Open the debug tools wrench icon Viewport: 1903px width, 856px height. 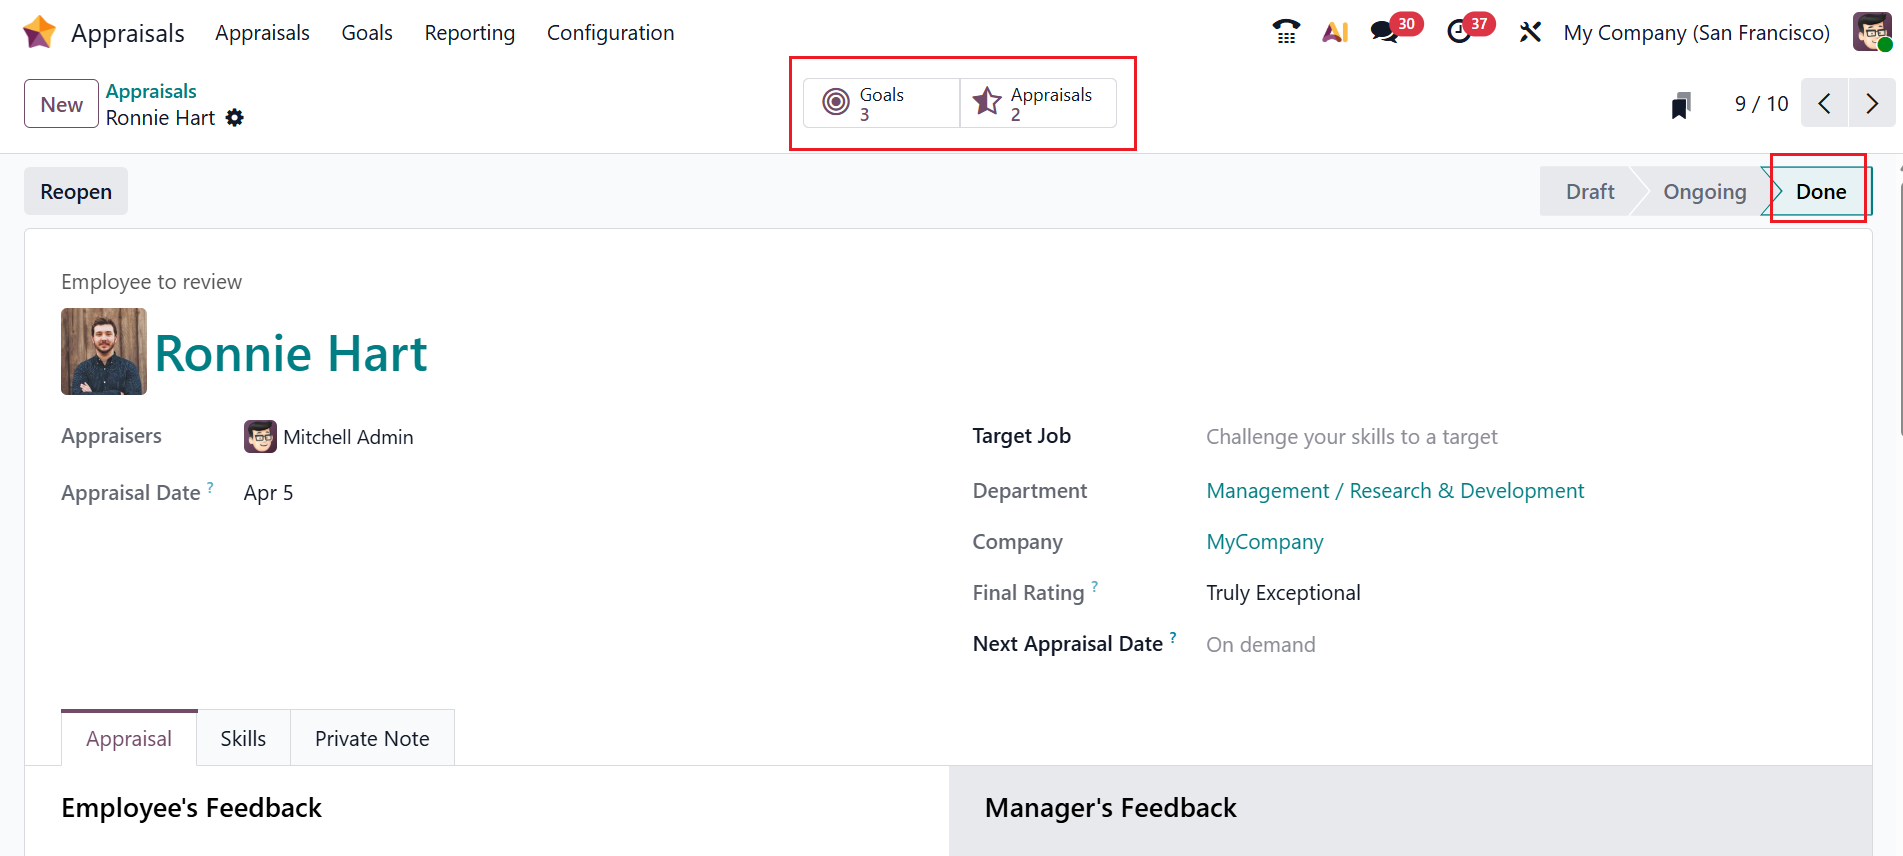coord(1530,32)
